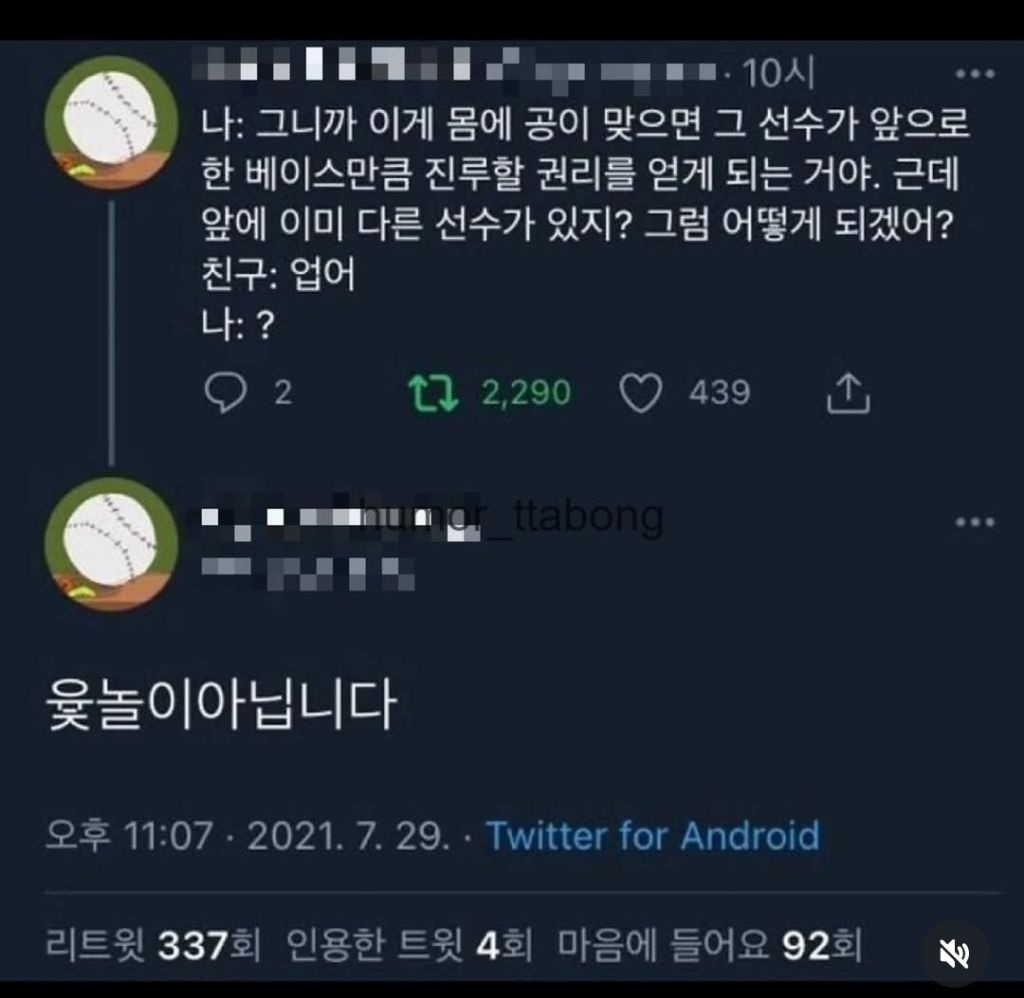Click the green retweet arrows icon

coord(434,393)
